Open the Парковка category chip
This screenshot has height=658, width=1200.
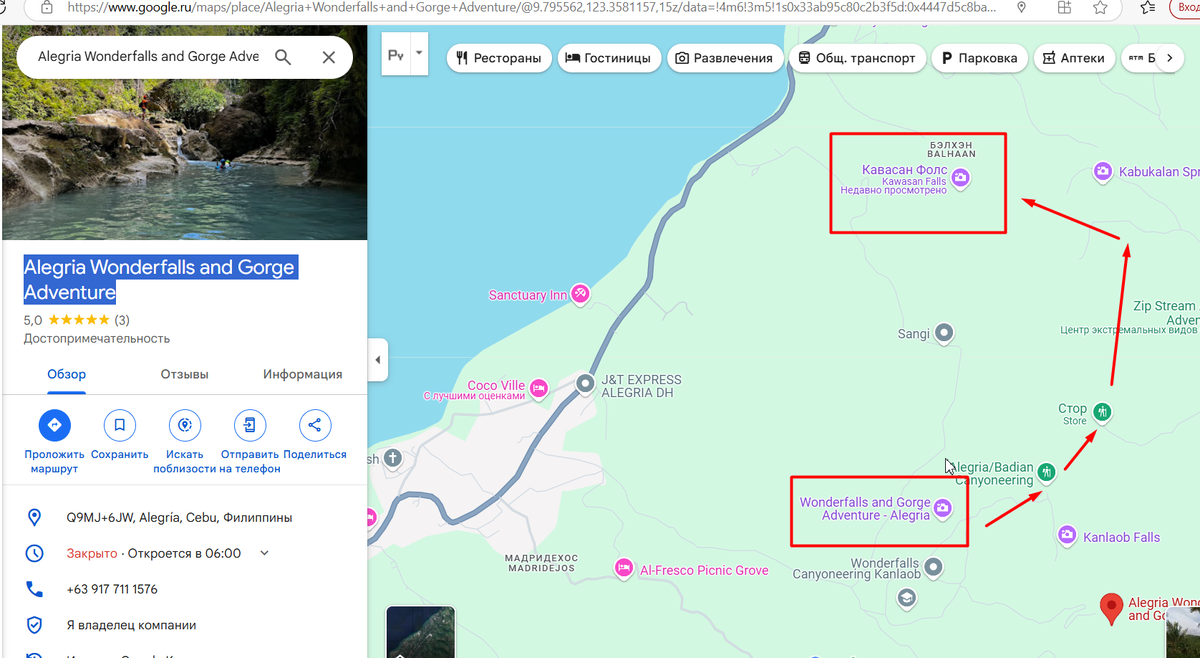point(979,58)
